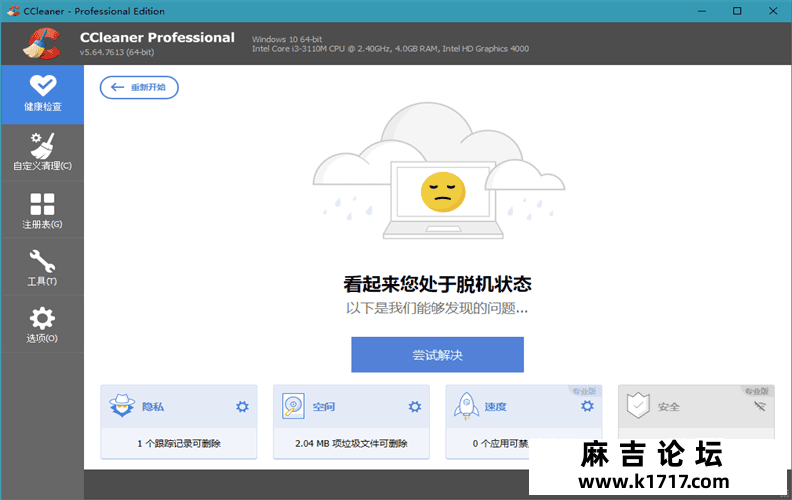The image size is (792, 500).
Task: Open the 注册表(G) registry section
Action: pos(42,210)
